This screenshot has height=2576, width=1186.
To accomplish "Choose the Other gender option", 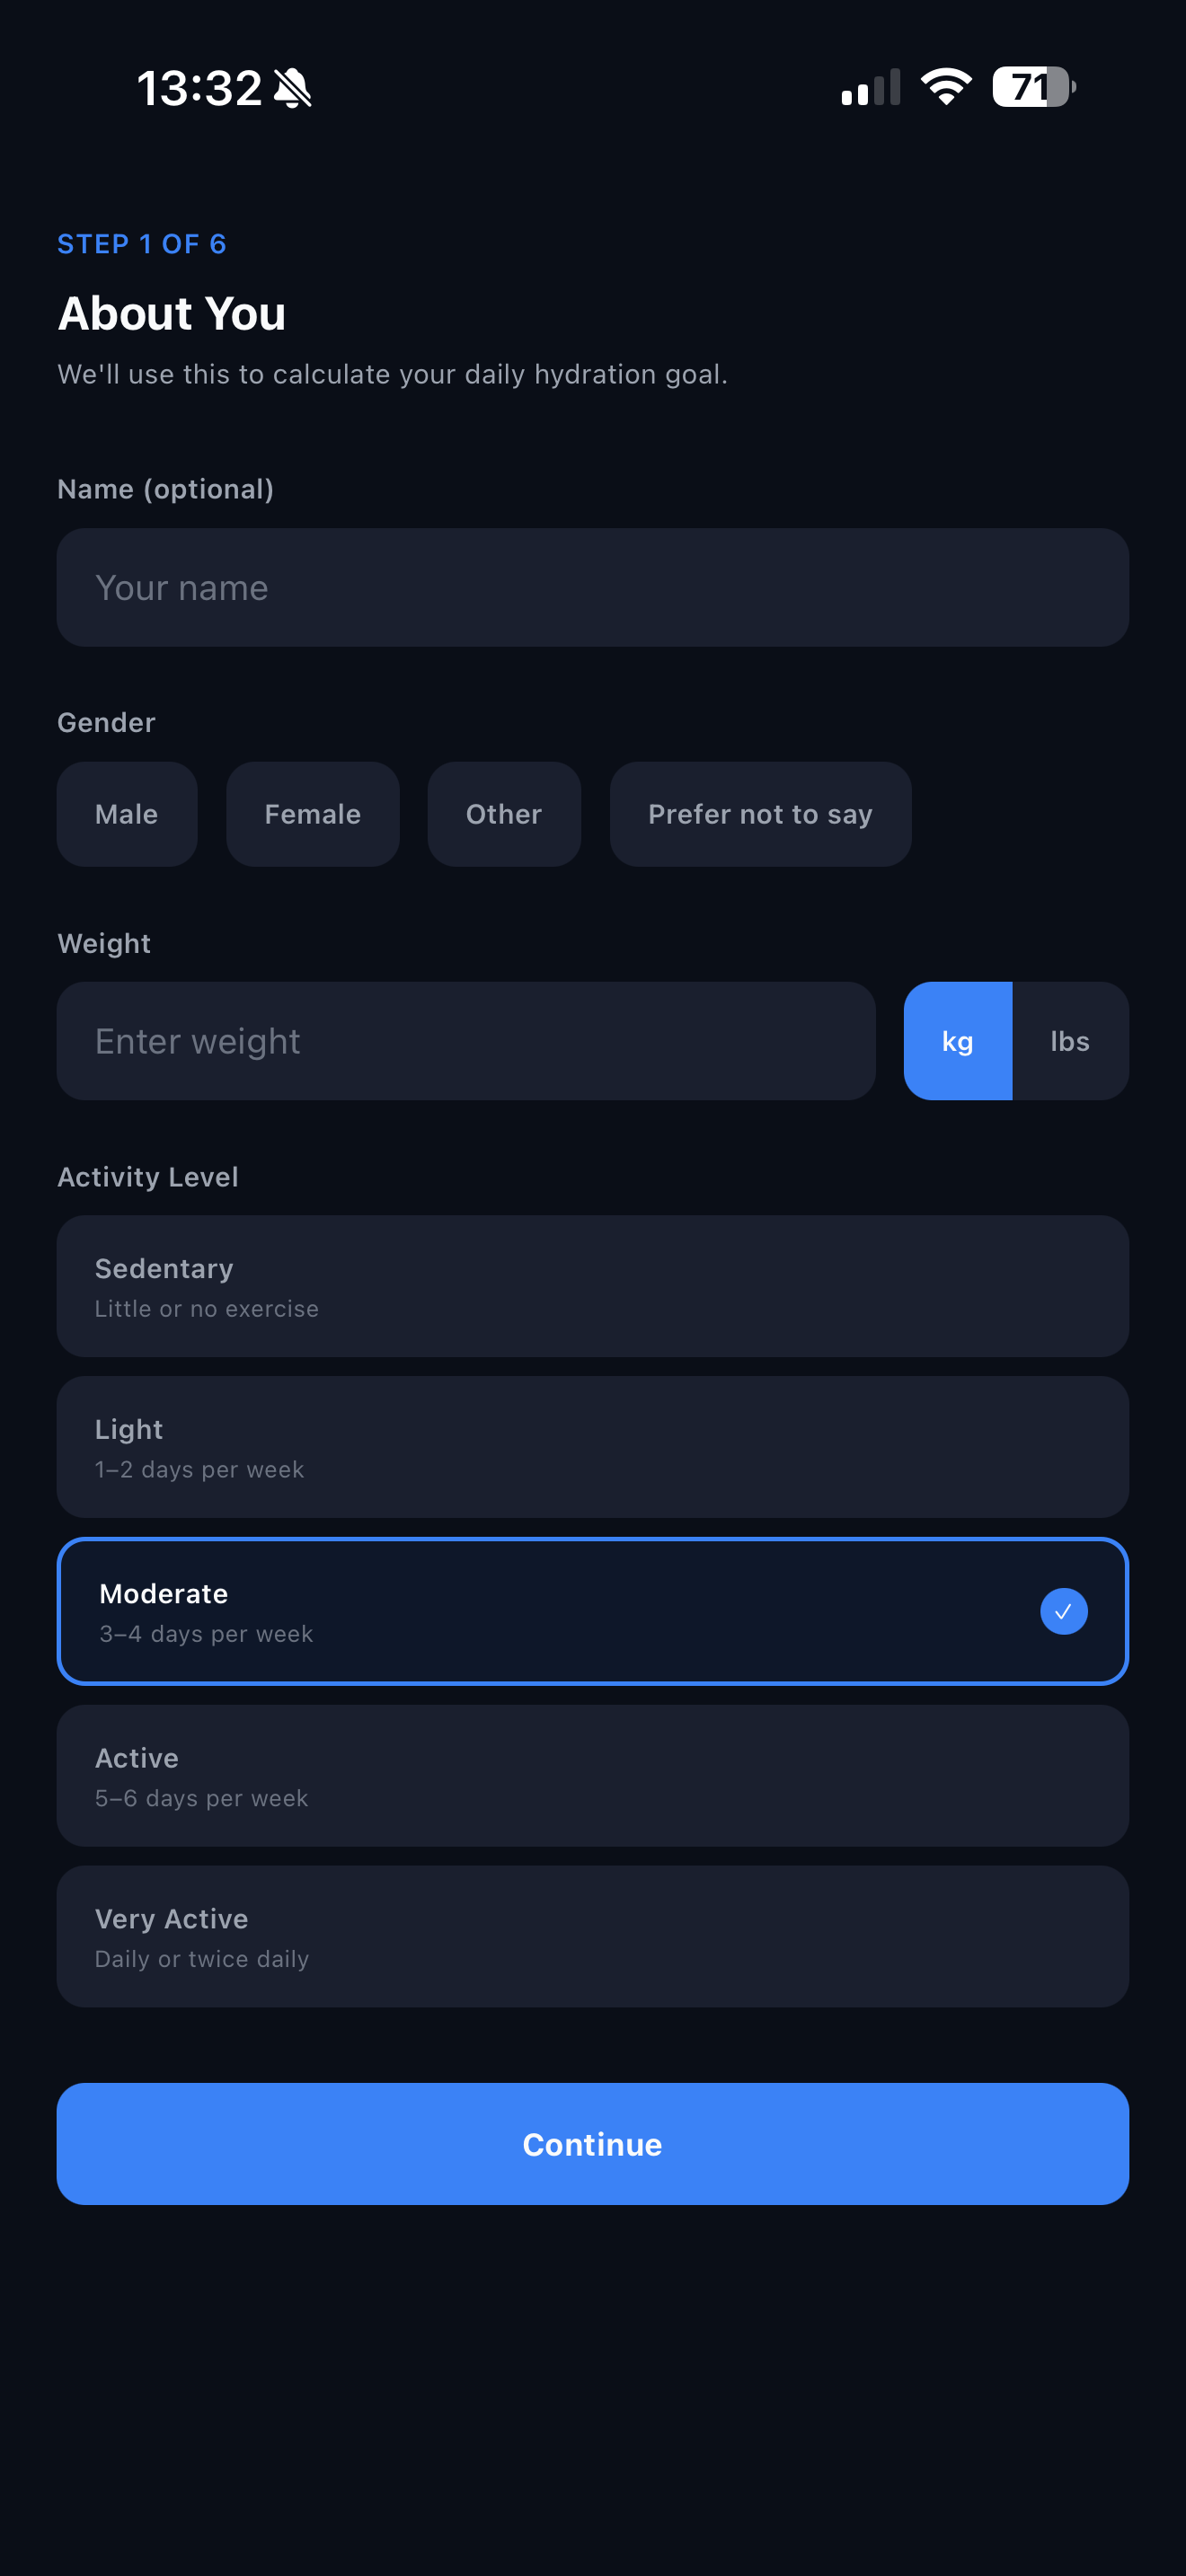I will 503,814.
